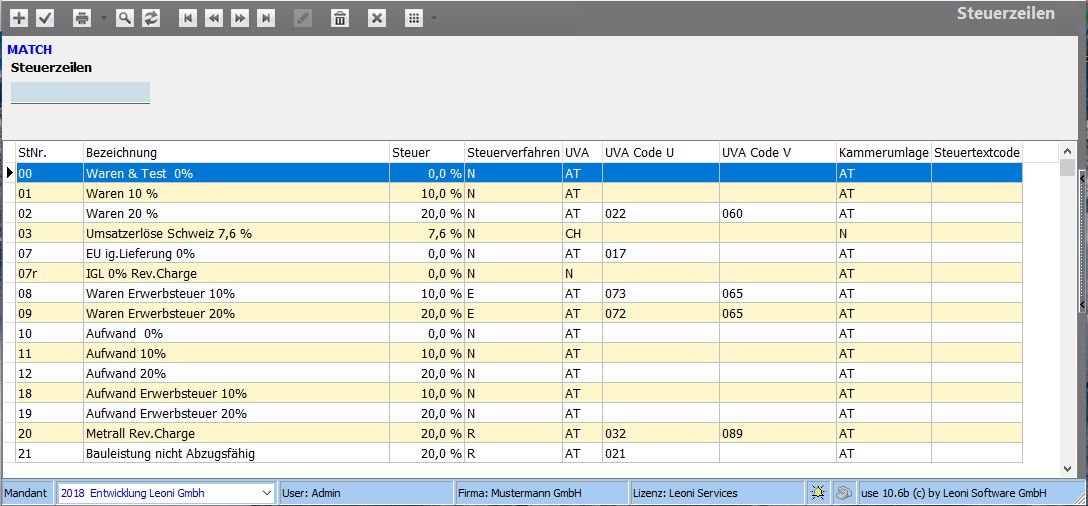The height and width of the screenshot is (506, 1088).
Task: Jump to the first record
Action: tap(187, 19)
